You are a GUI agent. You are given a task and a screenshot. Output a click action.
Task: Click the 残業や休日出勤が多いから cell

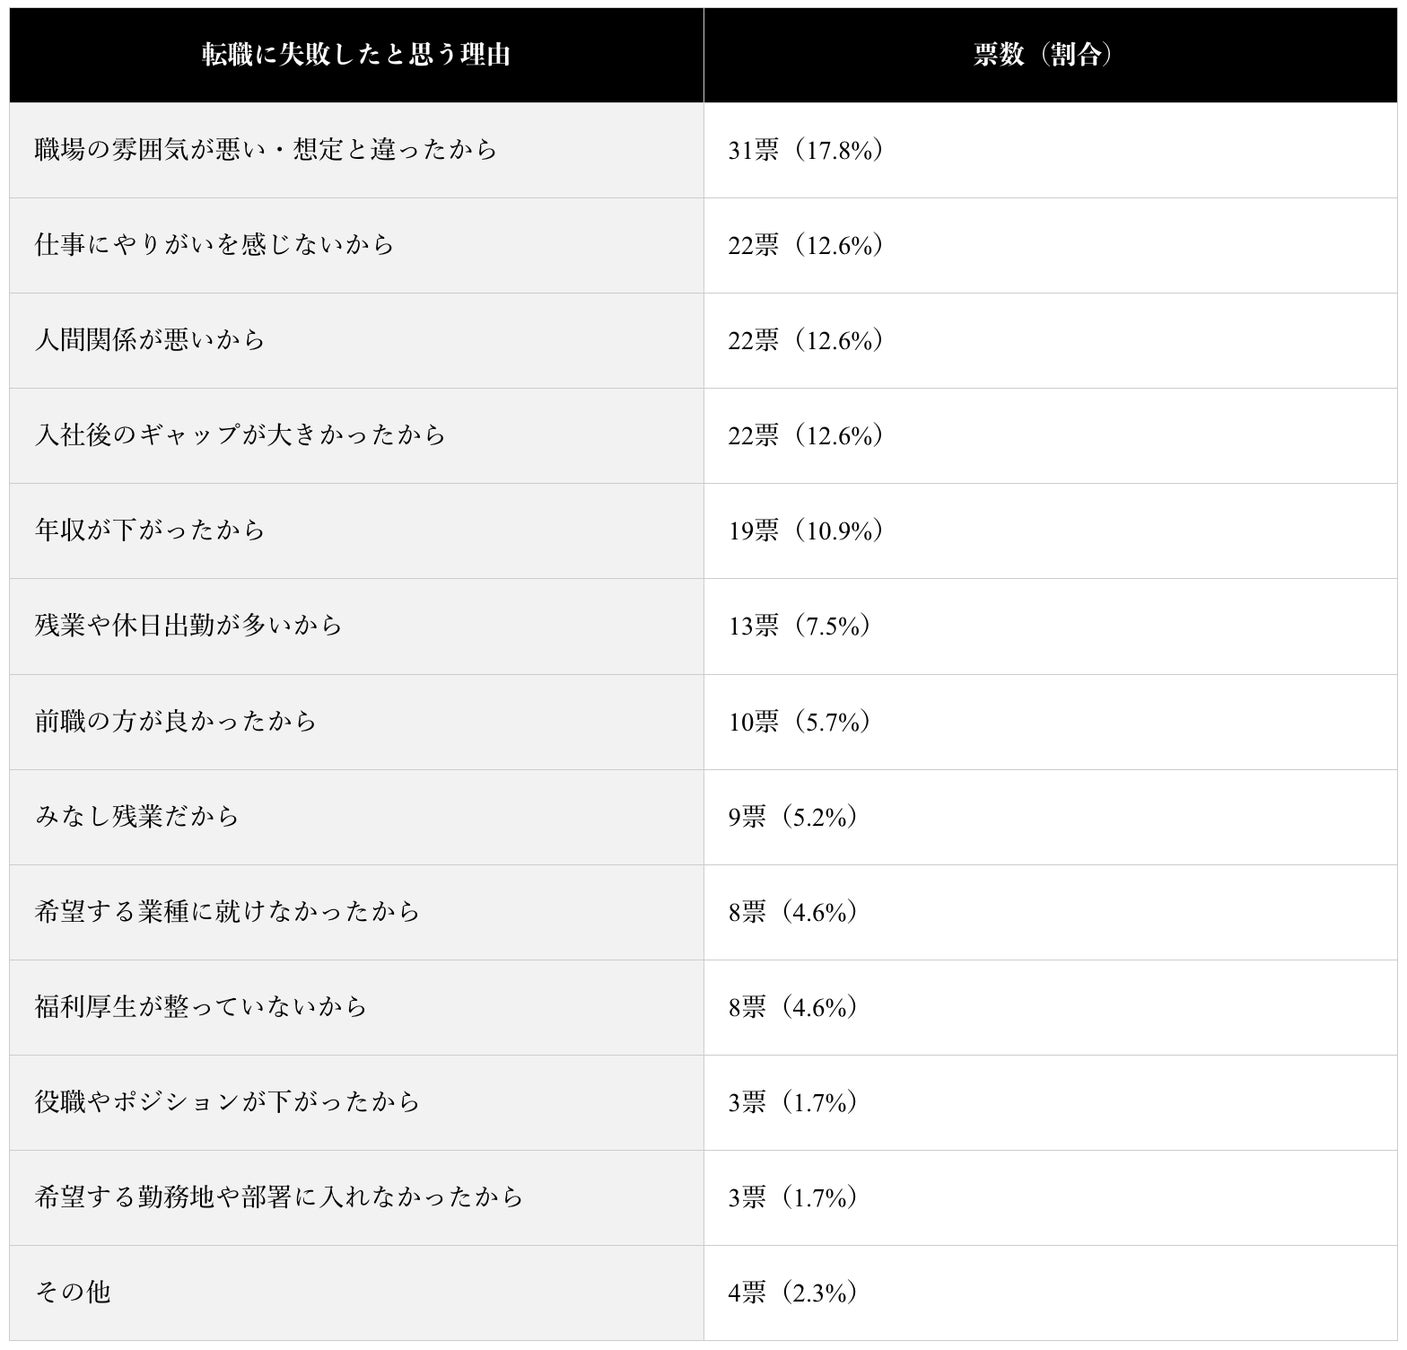tap(189, 626)
